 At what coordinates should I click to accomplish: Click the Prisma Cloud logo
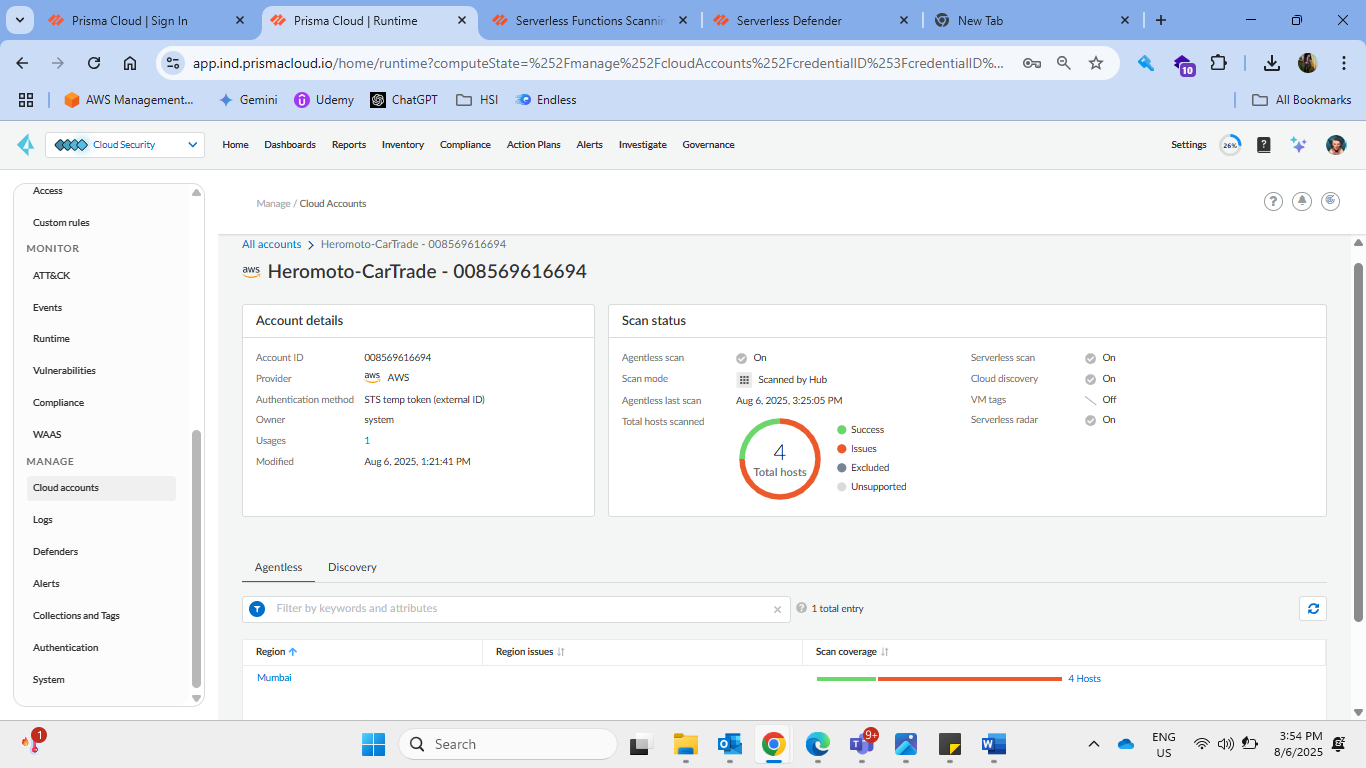25,145
